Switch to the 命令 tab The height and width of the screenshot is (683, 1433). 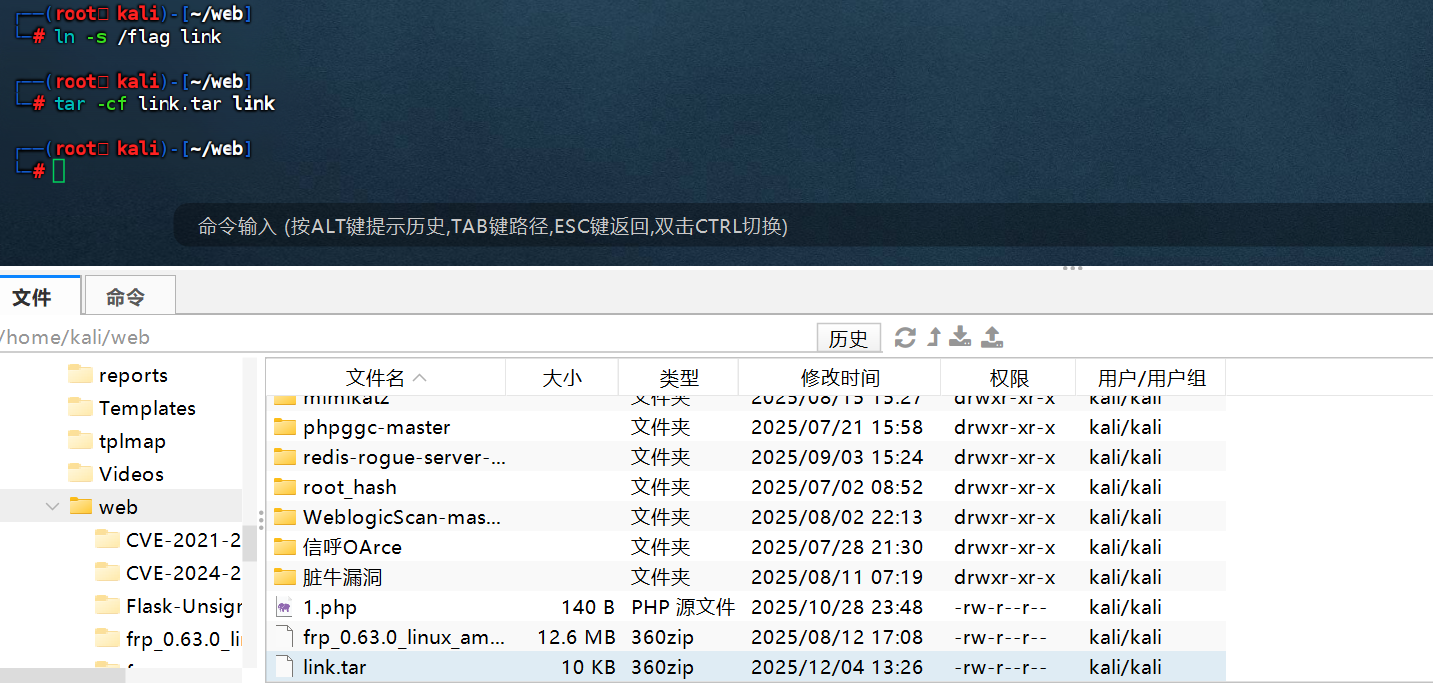click(129, 295)
